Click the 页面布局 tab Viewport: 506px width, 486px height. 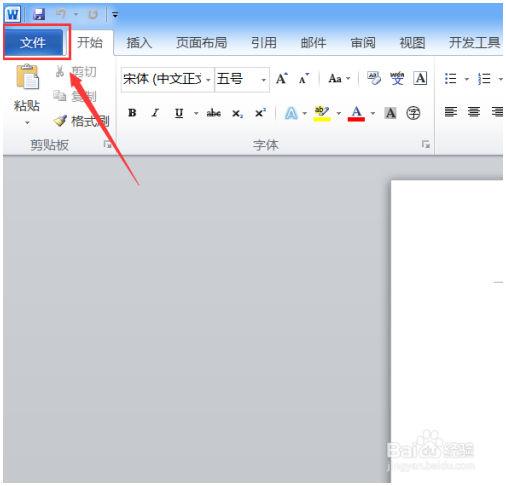(201, 43)
